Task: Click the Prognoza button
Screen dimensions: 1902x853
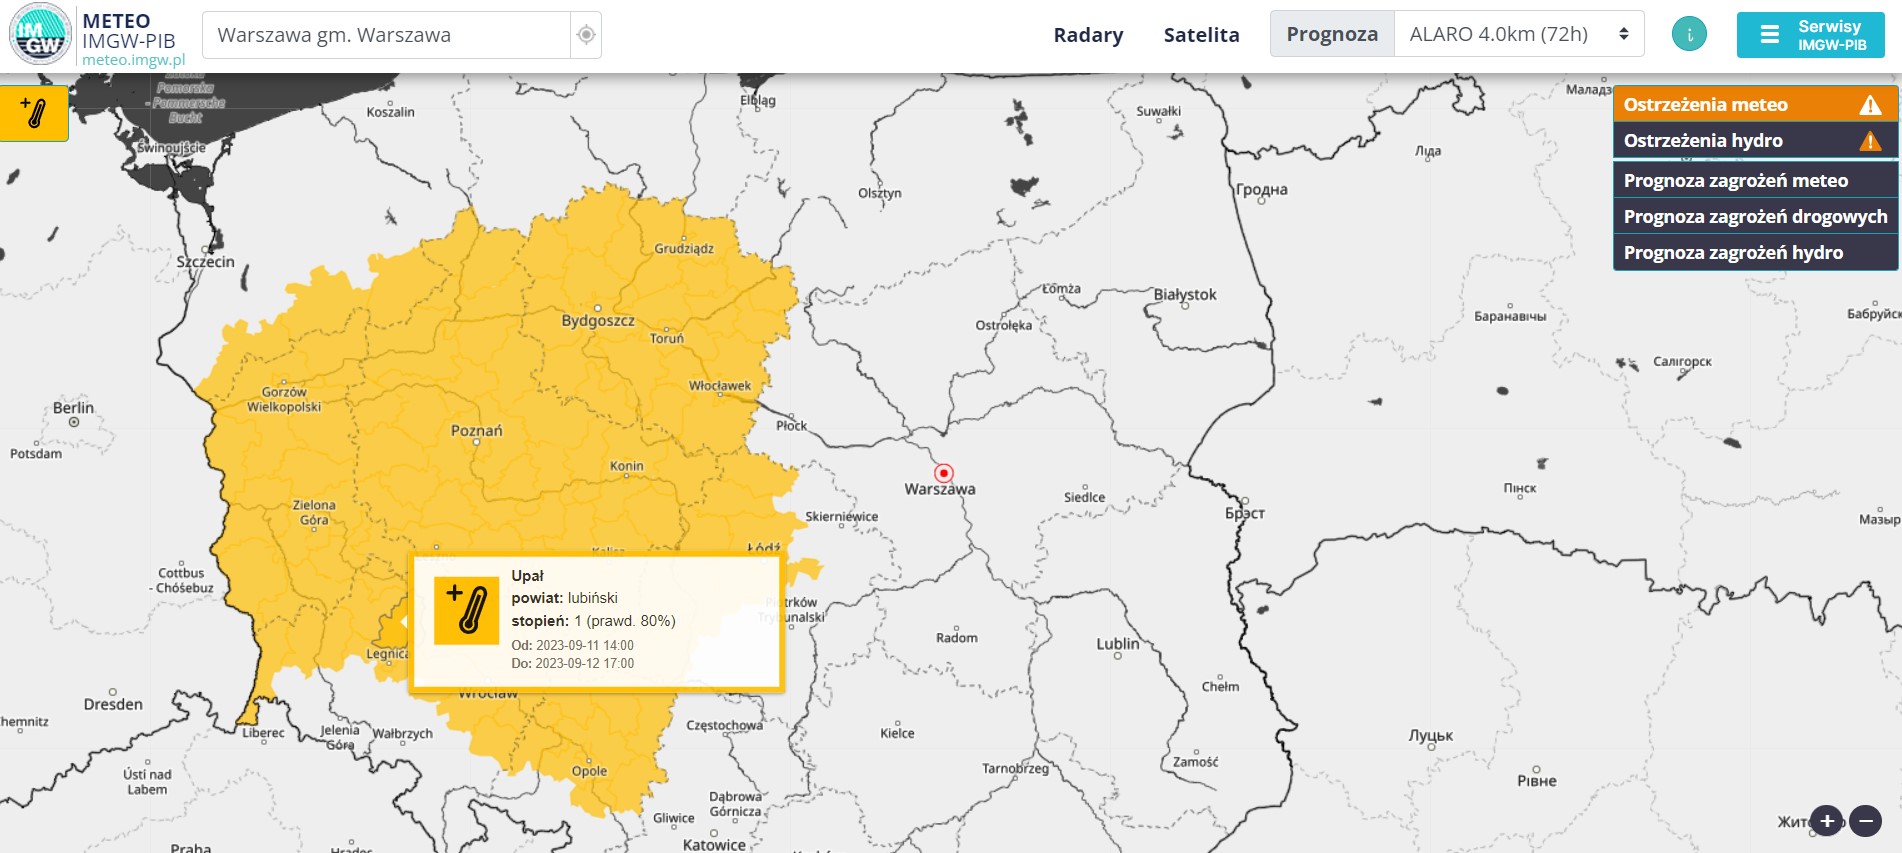Action: 1332,34
